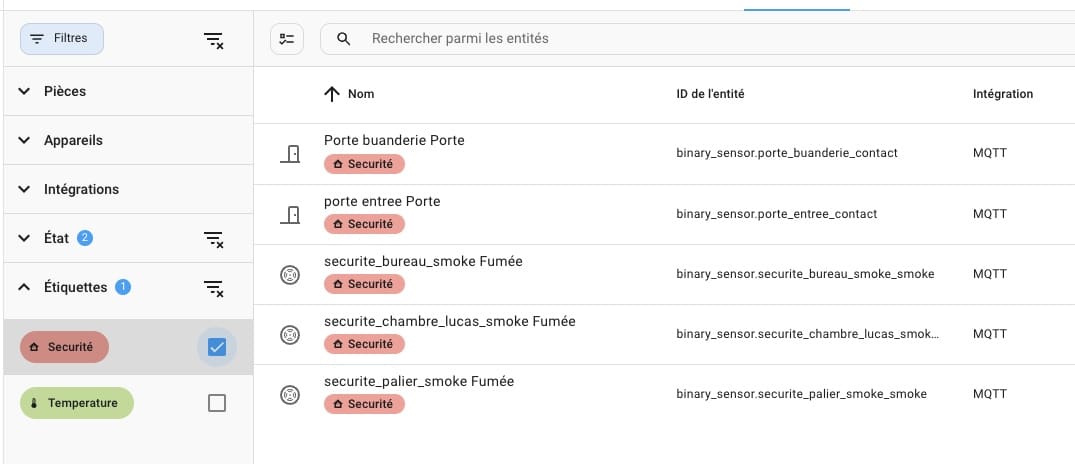Click the door icon for porte entree
The height and width of the screenshot is (464, 1075).
click(x=290, y=215)
